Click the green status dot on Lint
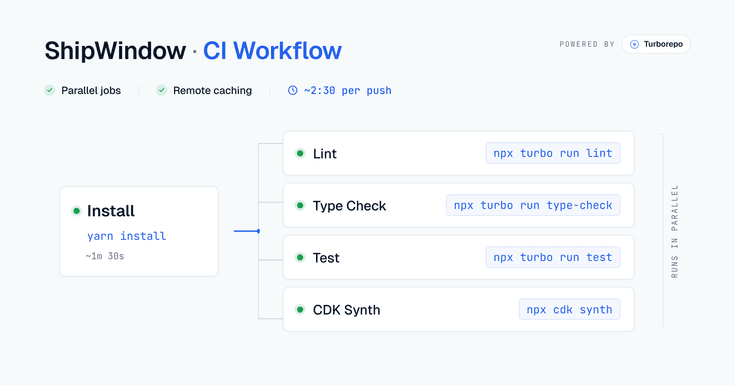Viewport: 735px width, 385px height. click(300, 153)
